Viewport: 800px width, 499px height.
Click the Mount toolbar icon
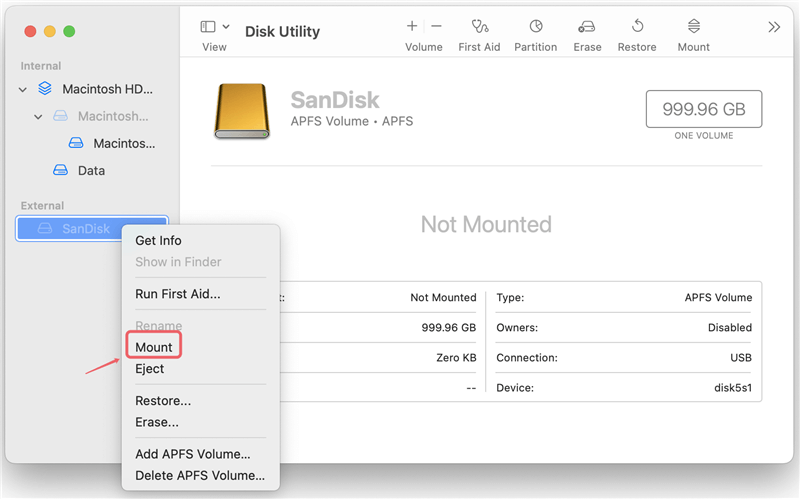(x=694, y=26)
